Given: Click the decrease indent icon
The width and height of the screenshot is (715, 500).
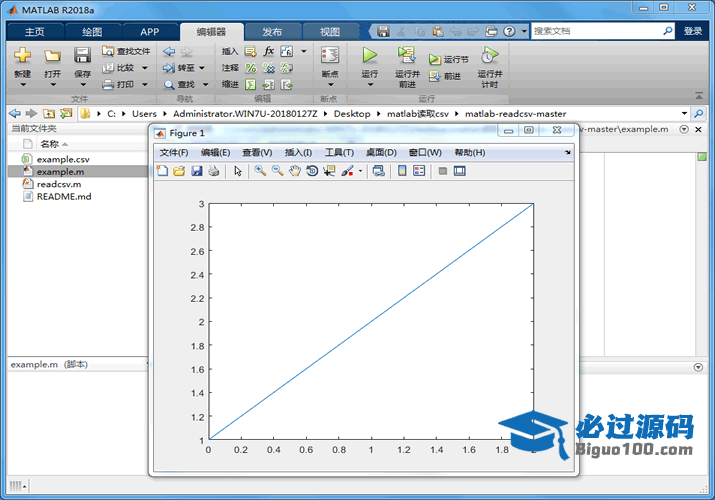Looking at the screenshot, I should [x=287, y=84].
